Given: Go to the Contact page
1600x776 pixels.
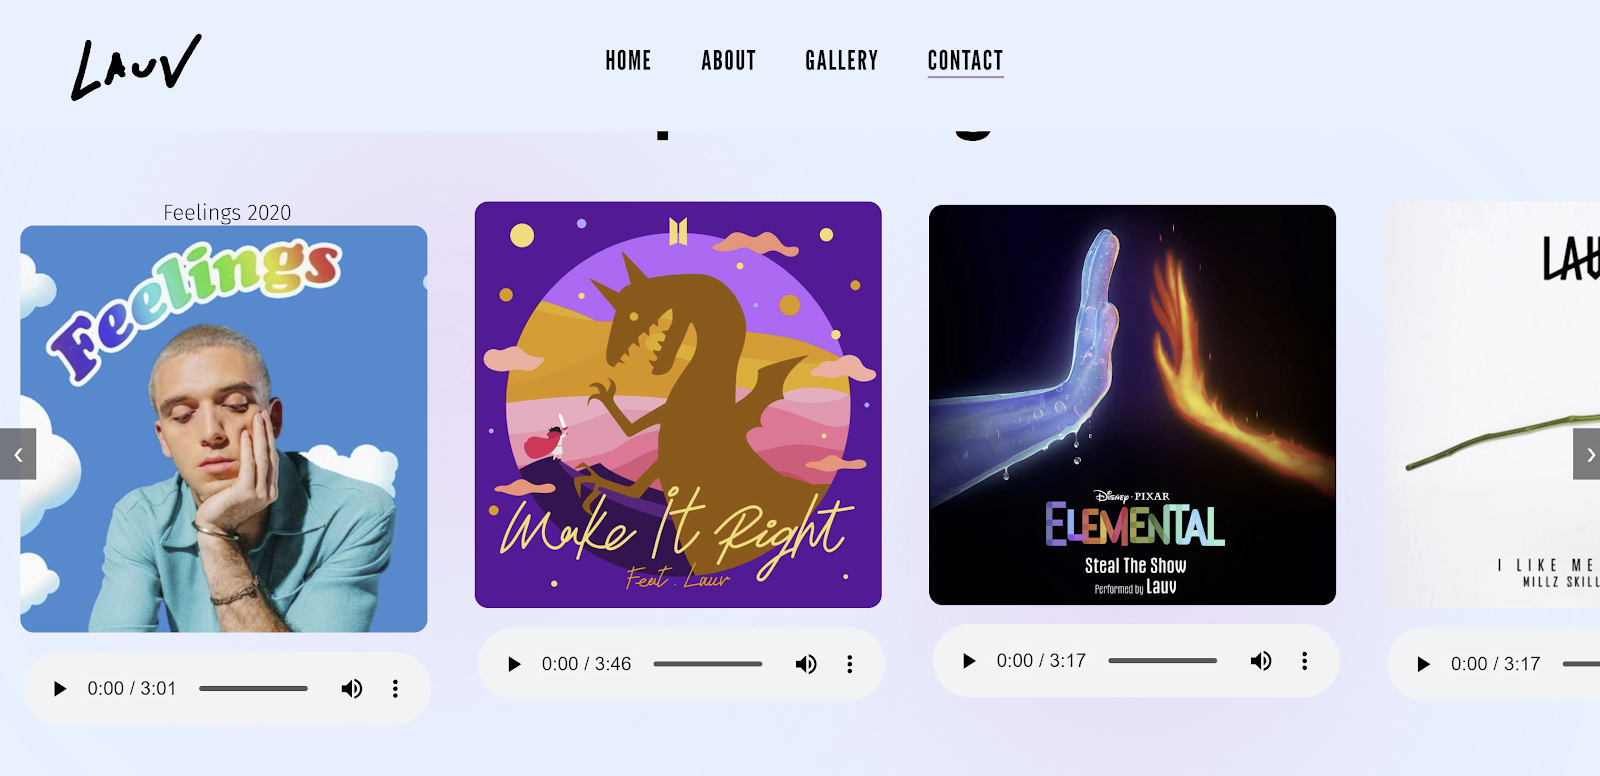Looking at the screenshot, I should click(x=965, y=61).
